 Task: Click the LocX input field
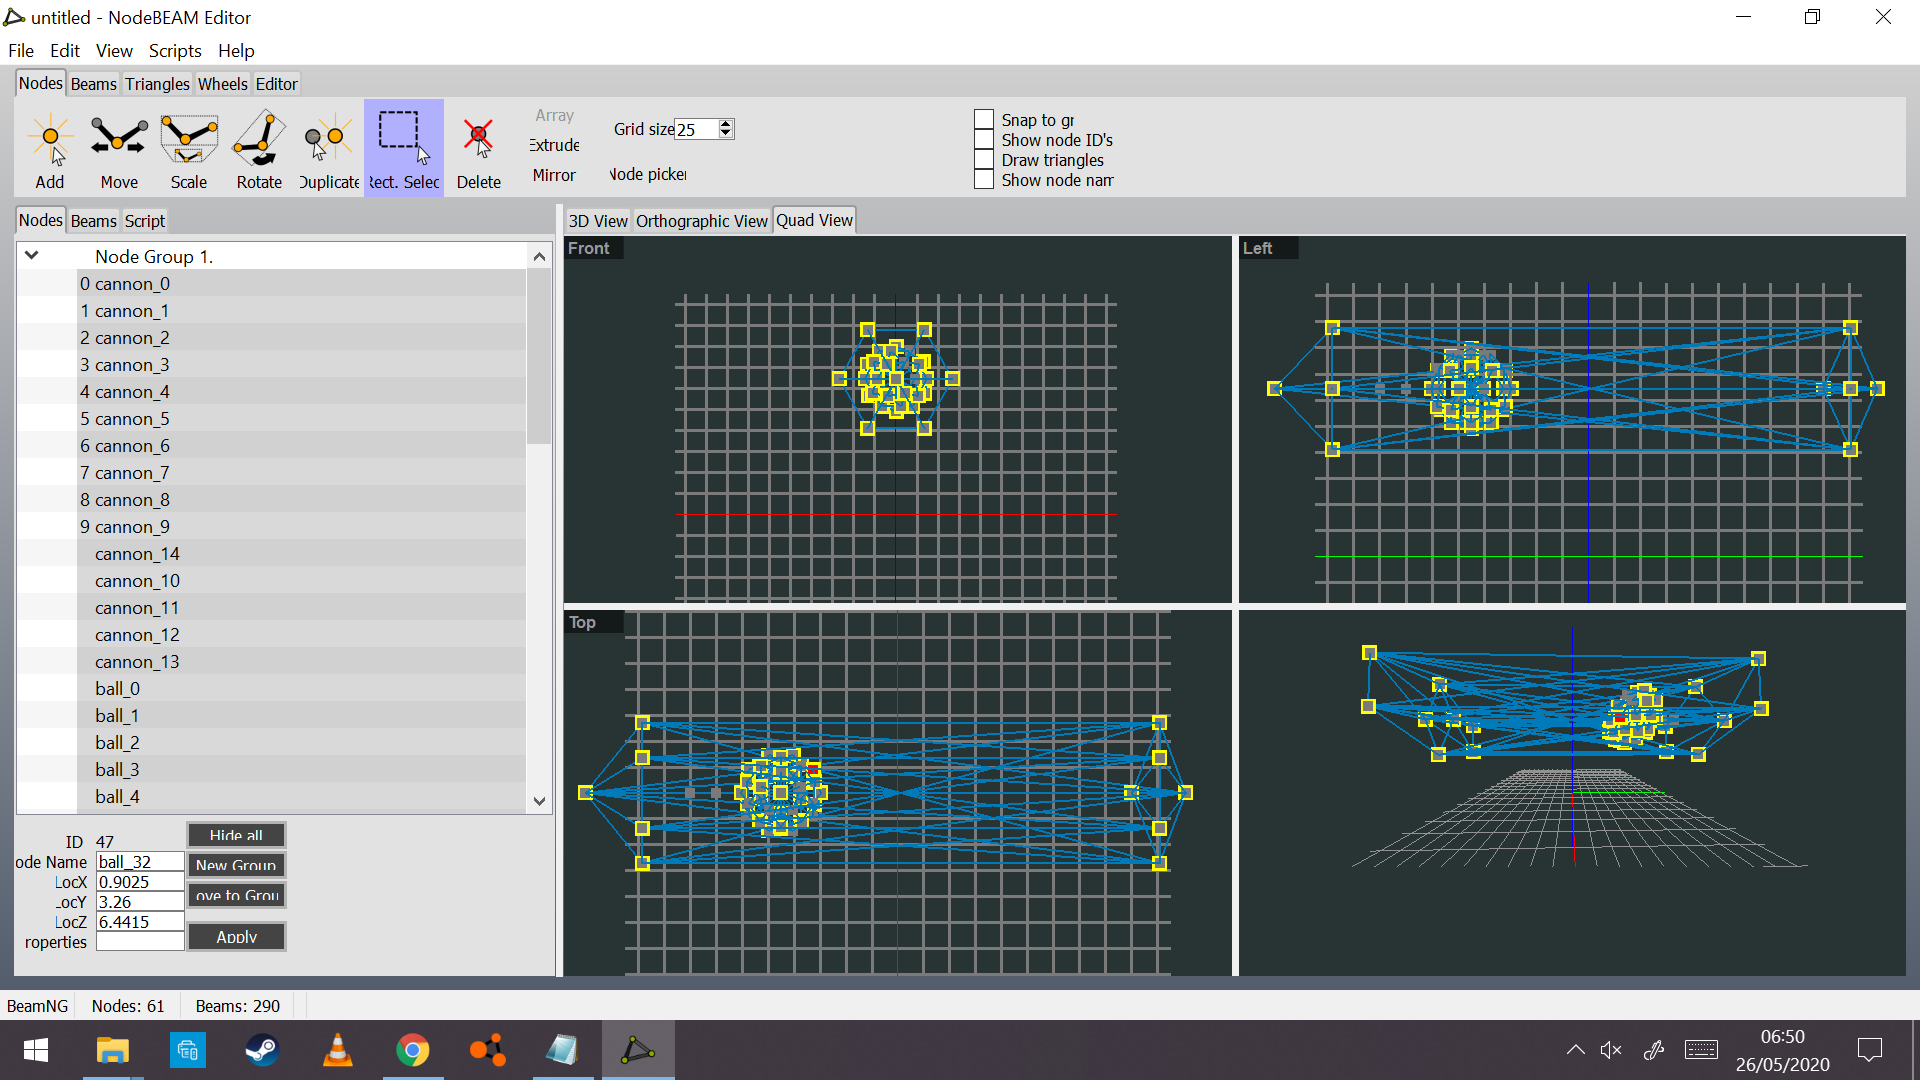pos(140,882)
